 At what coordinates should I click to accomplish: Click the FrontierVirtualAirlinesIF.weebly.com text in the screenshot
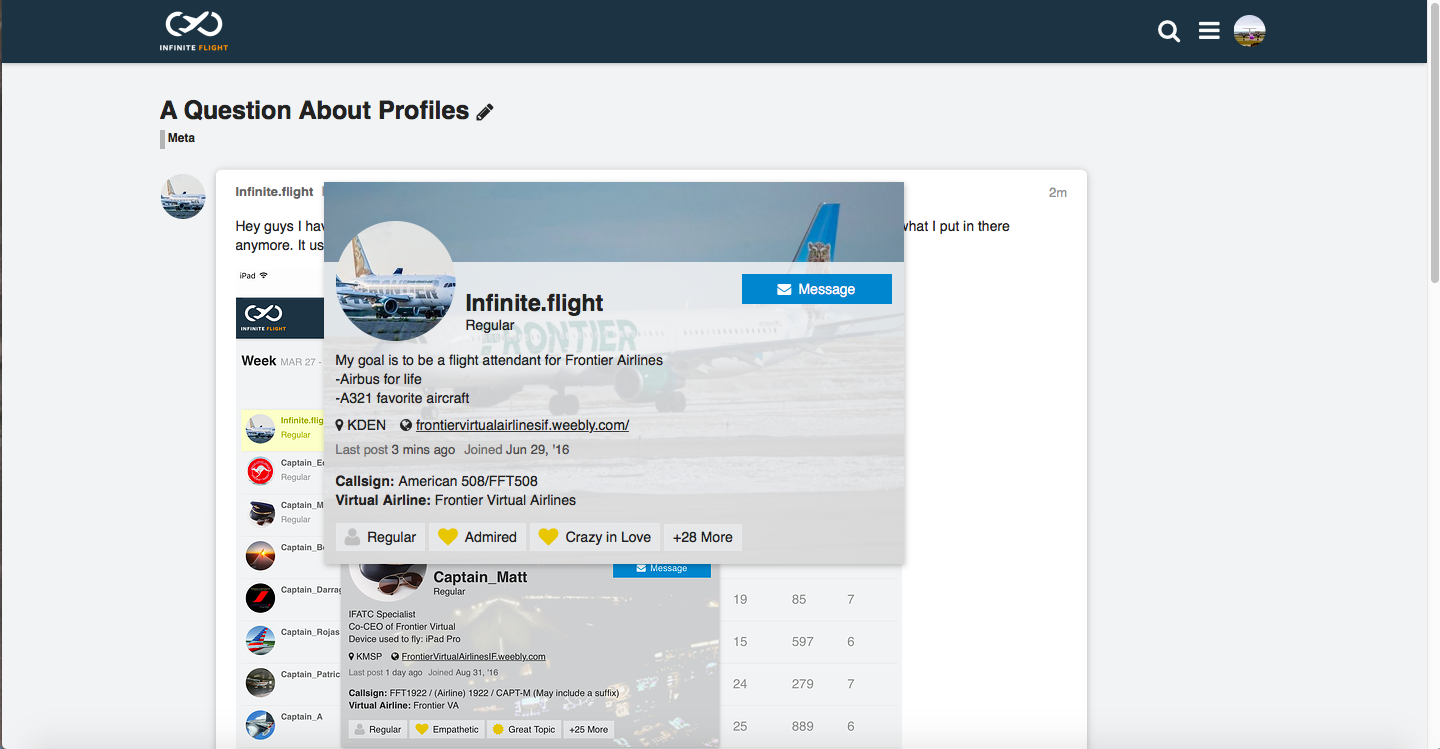coord(474,657)
